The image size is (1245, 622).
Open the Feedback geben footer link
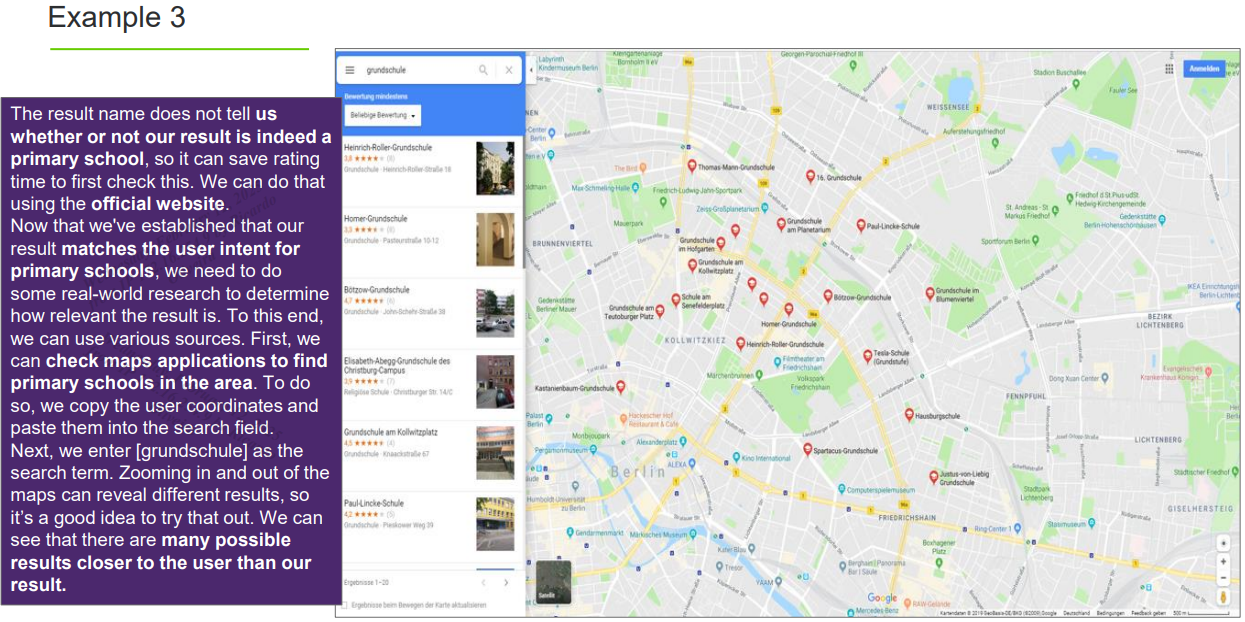pyautogui.click(x=1148, y=612)
